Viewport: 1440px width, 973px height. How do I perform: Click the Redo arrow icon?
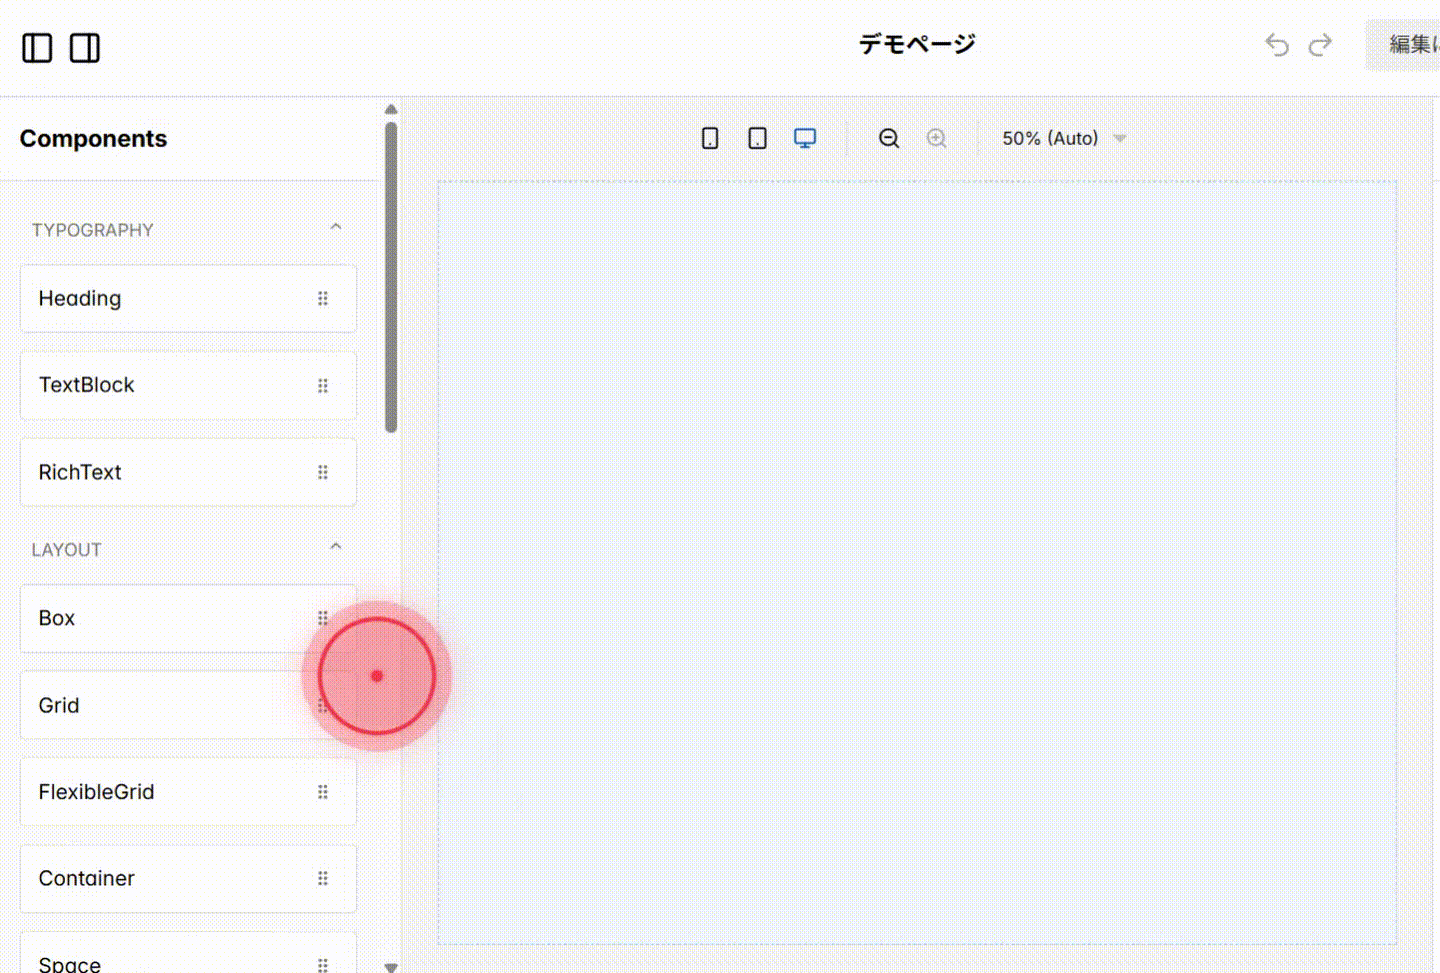pos(1320,45)
